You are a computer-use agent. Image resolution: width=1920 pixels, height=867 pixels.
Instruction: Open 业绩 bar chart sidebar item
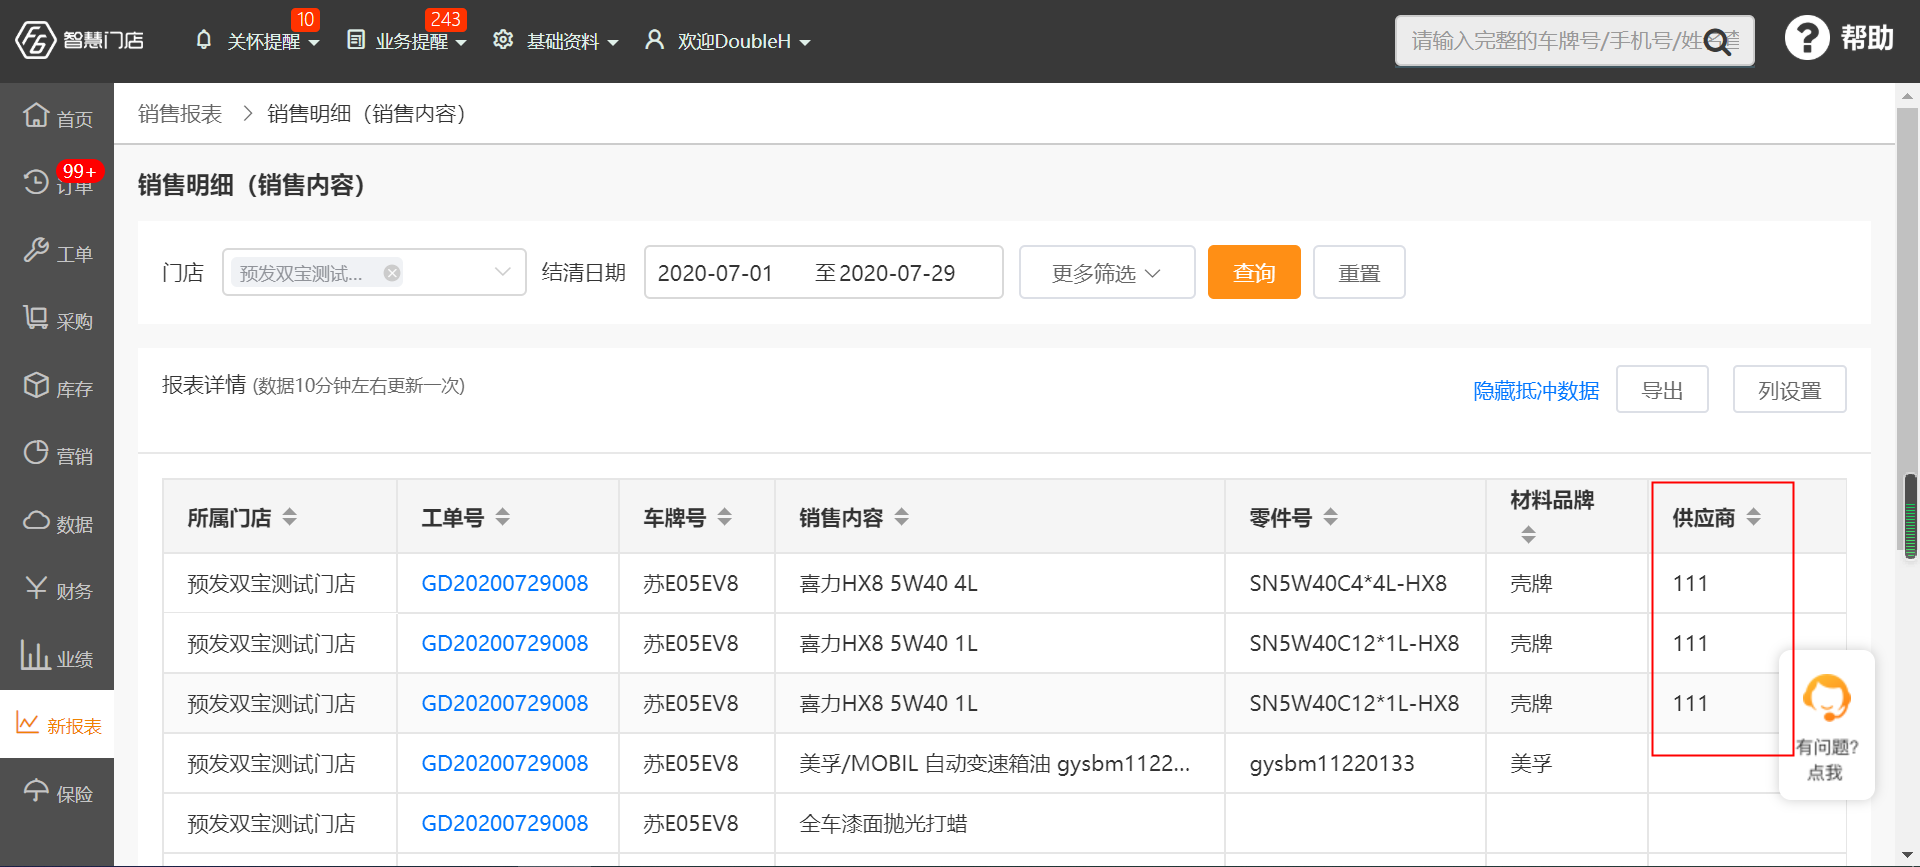coord(57,657)
